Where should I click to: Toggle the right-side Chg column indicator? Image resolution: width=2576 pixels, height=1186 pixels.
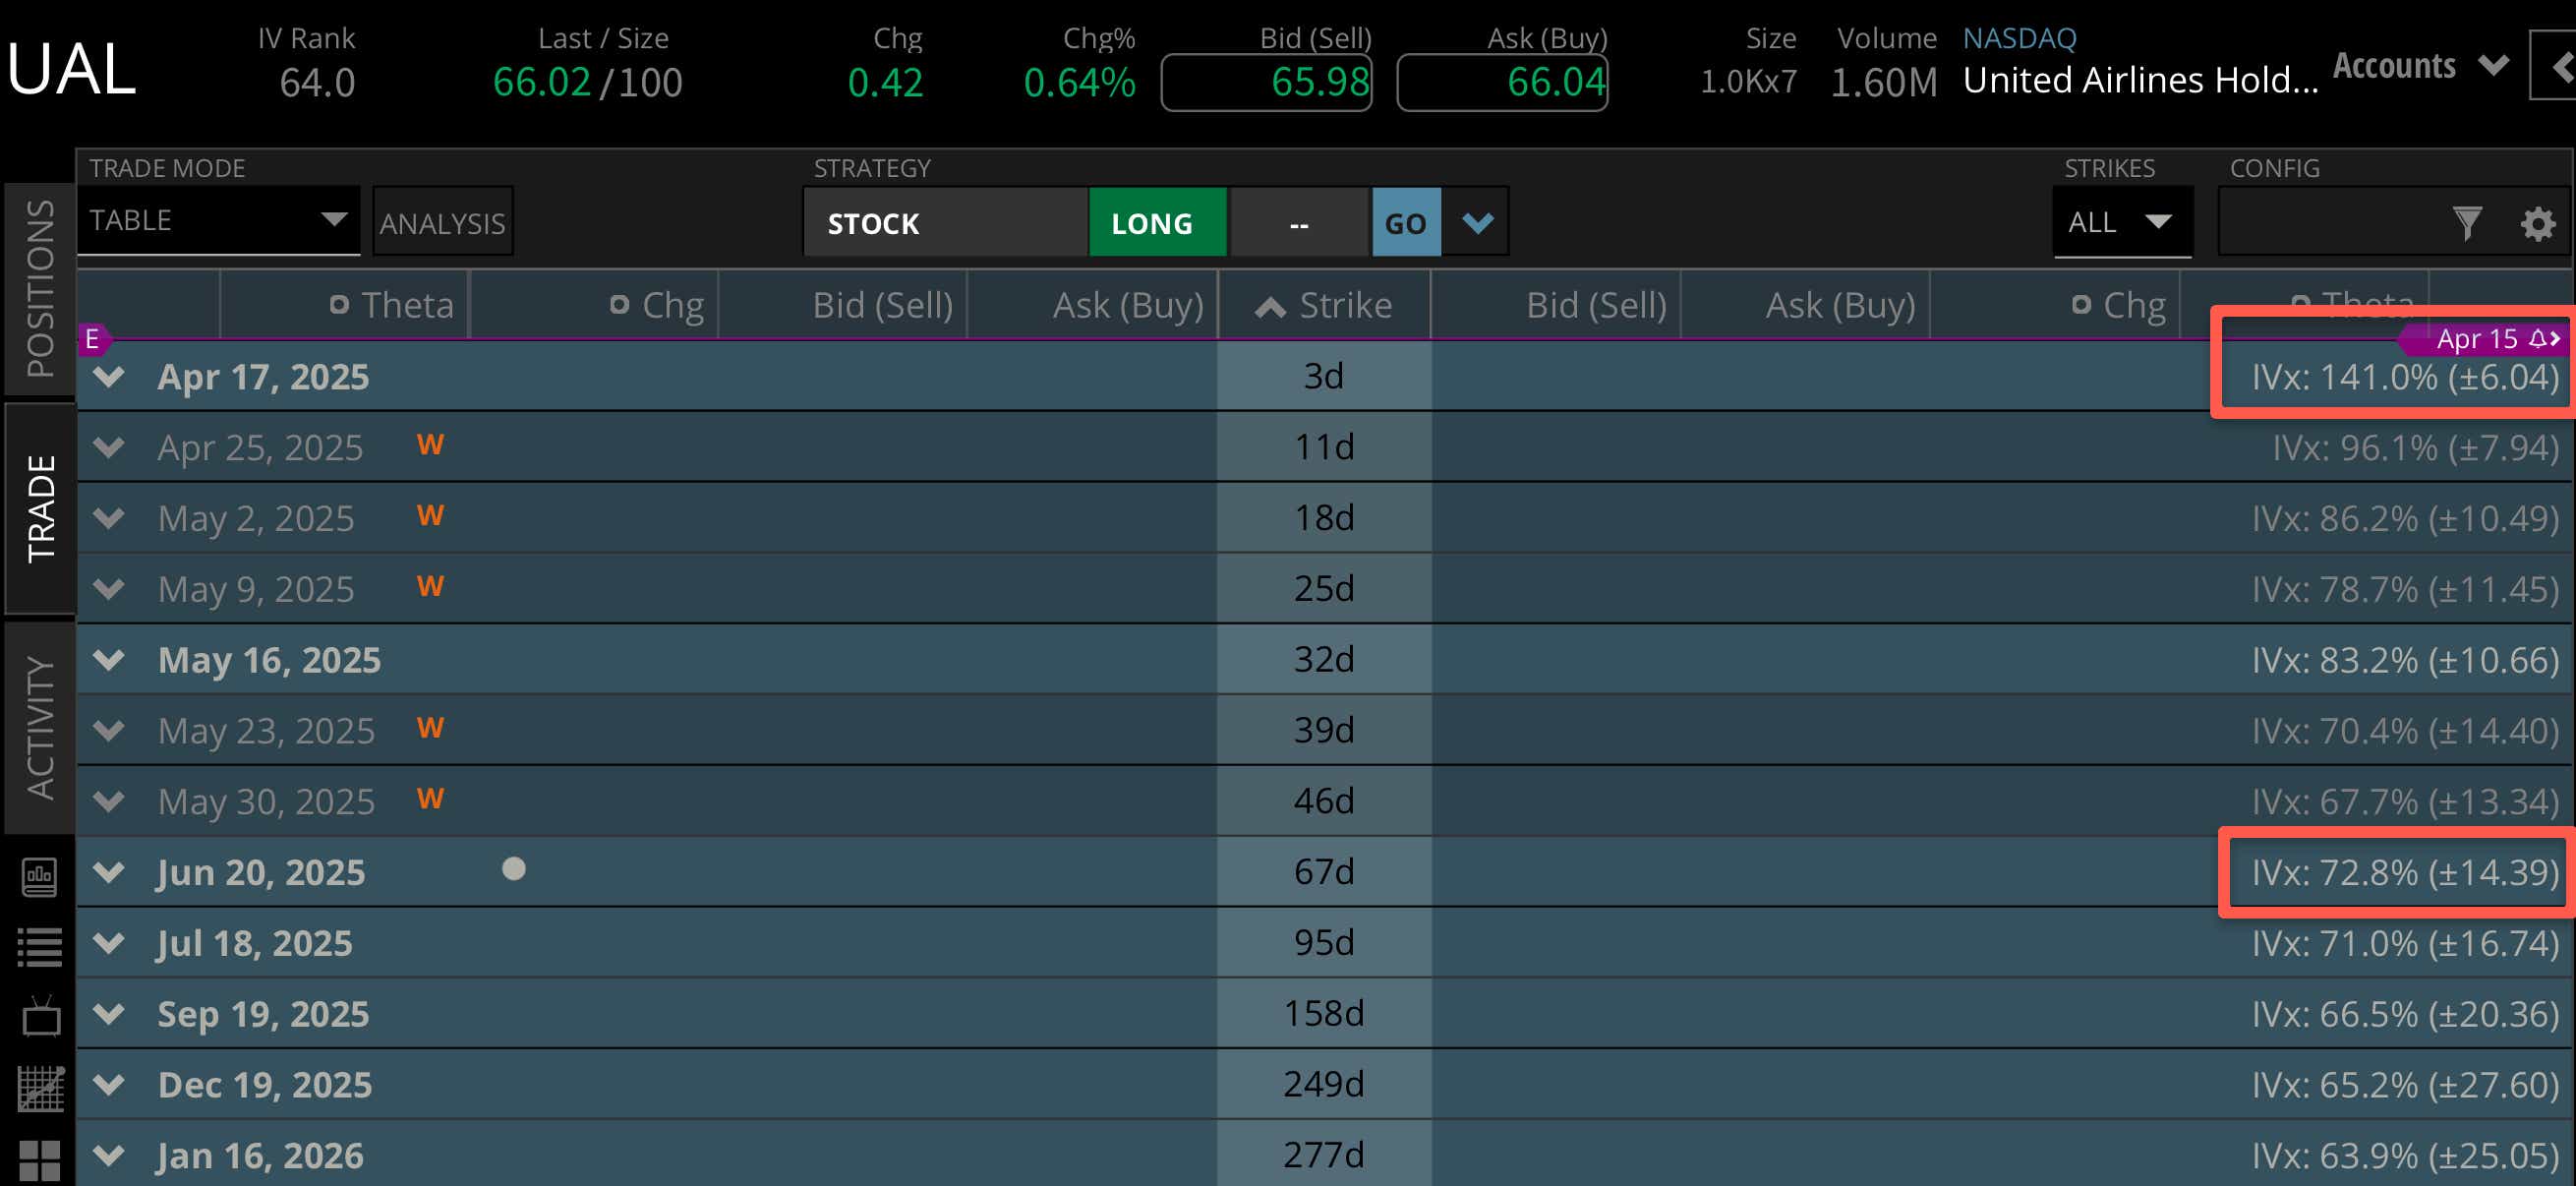click(x=2081, y=305)
